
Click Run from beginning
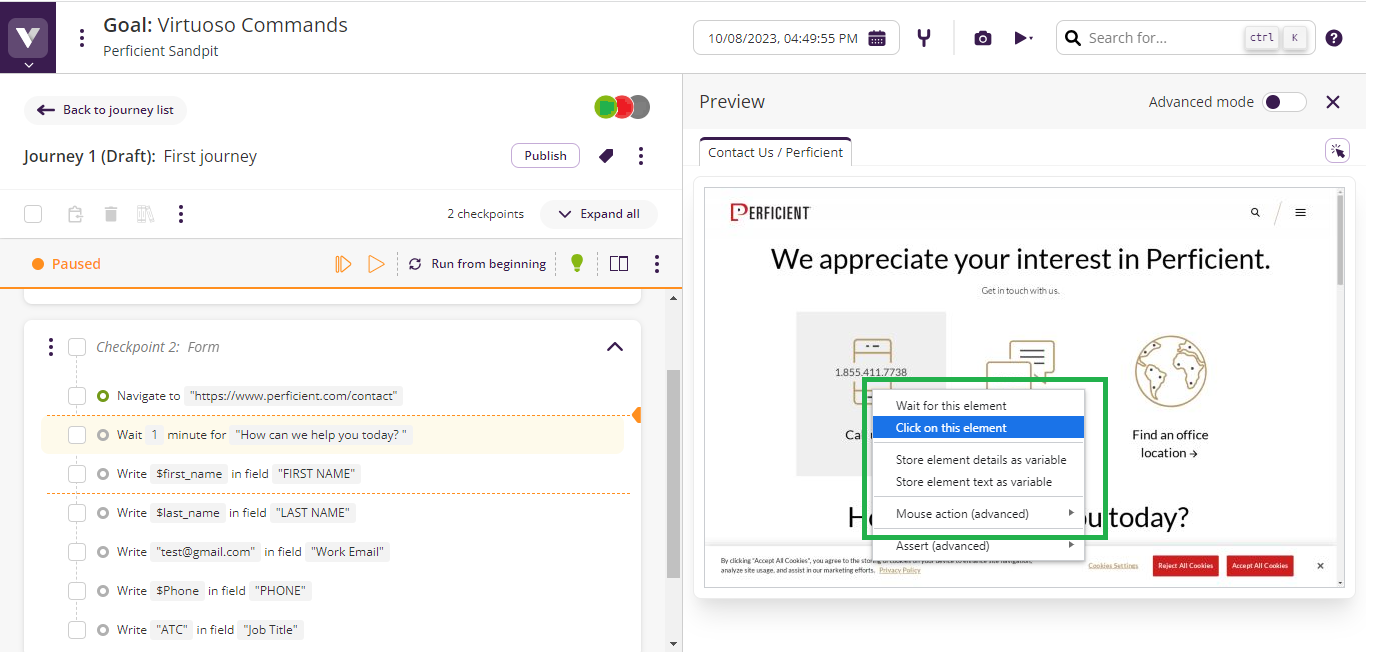click(478, 264)
